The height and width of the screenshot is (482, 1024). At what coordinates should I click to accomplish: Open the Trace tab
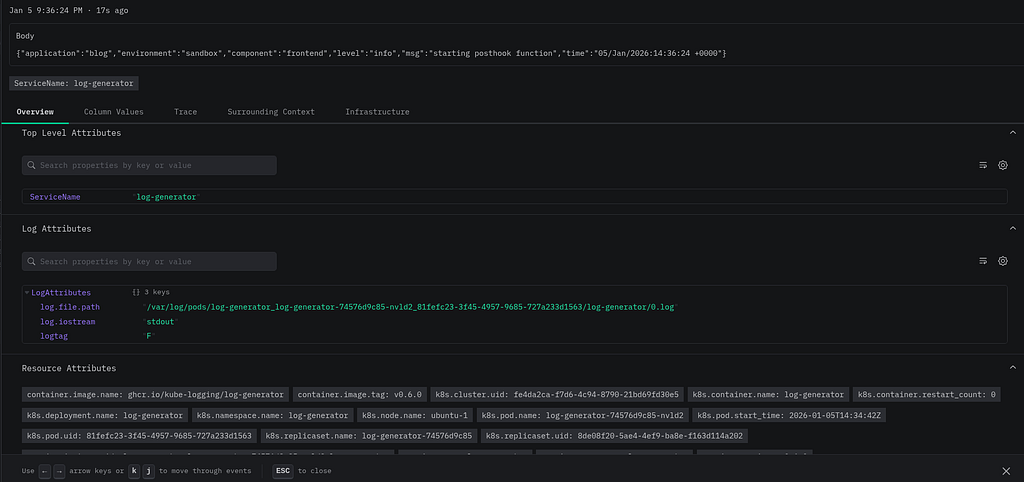click(x=185, y=112)
